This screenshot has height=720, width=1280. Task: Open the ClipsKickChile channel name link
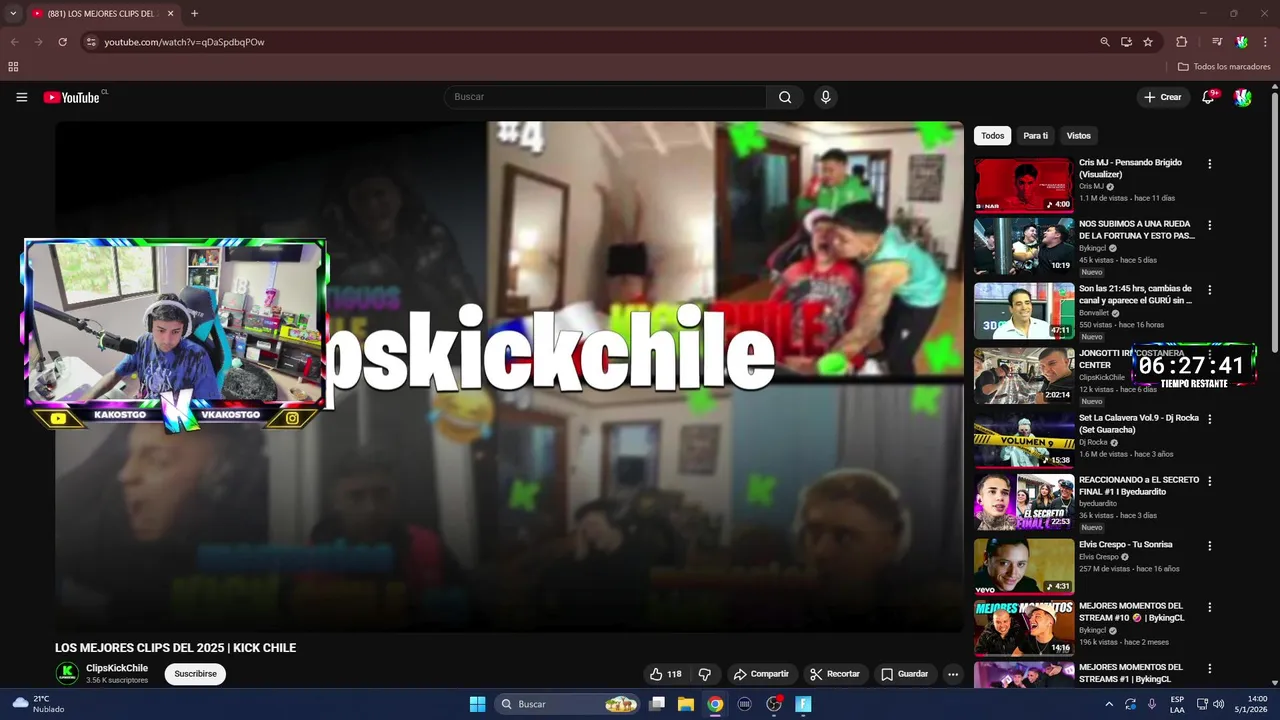tap(117, 668)
